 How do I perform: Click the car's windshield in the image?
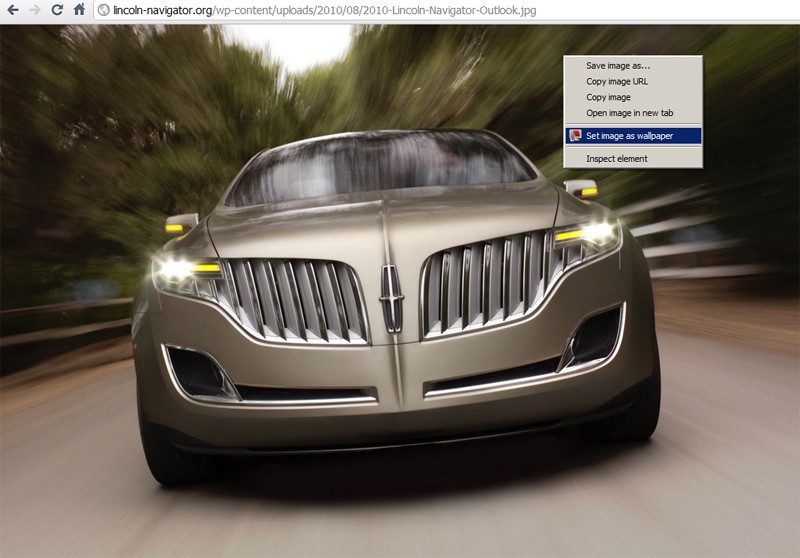380,168
